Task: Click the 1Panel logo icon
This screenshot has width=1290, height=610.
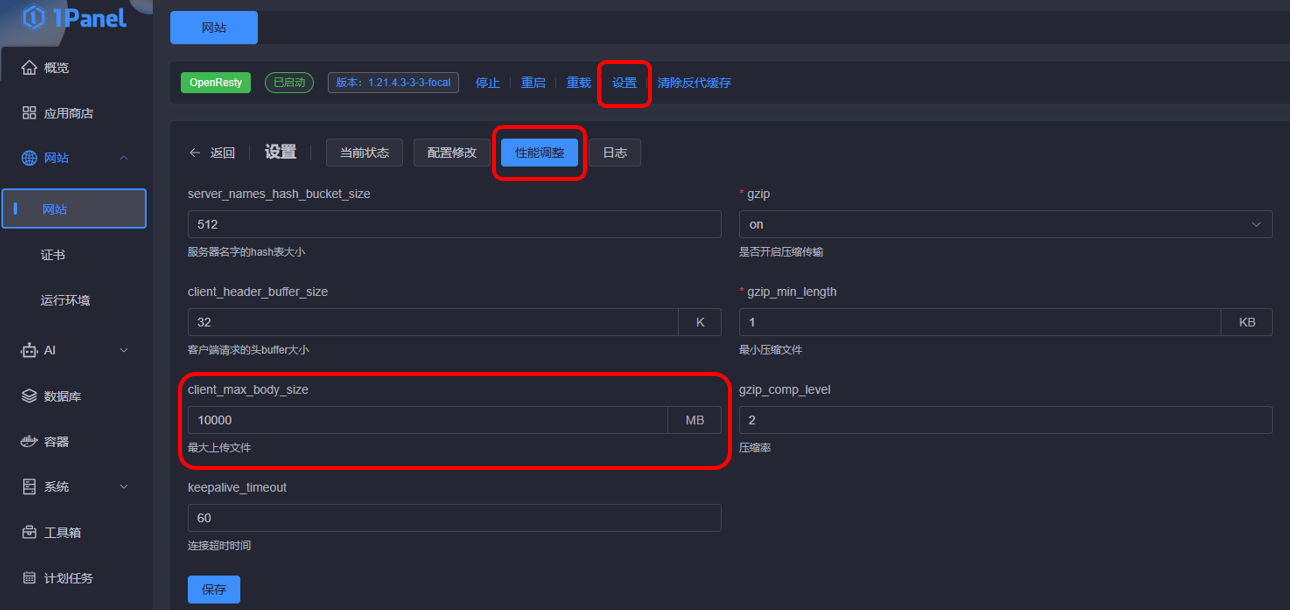Action: (33, 17)
